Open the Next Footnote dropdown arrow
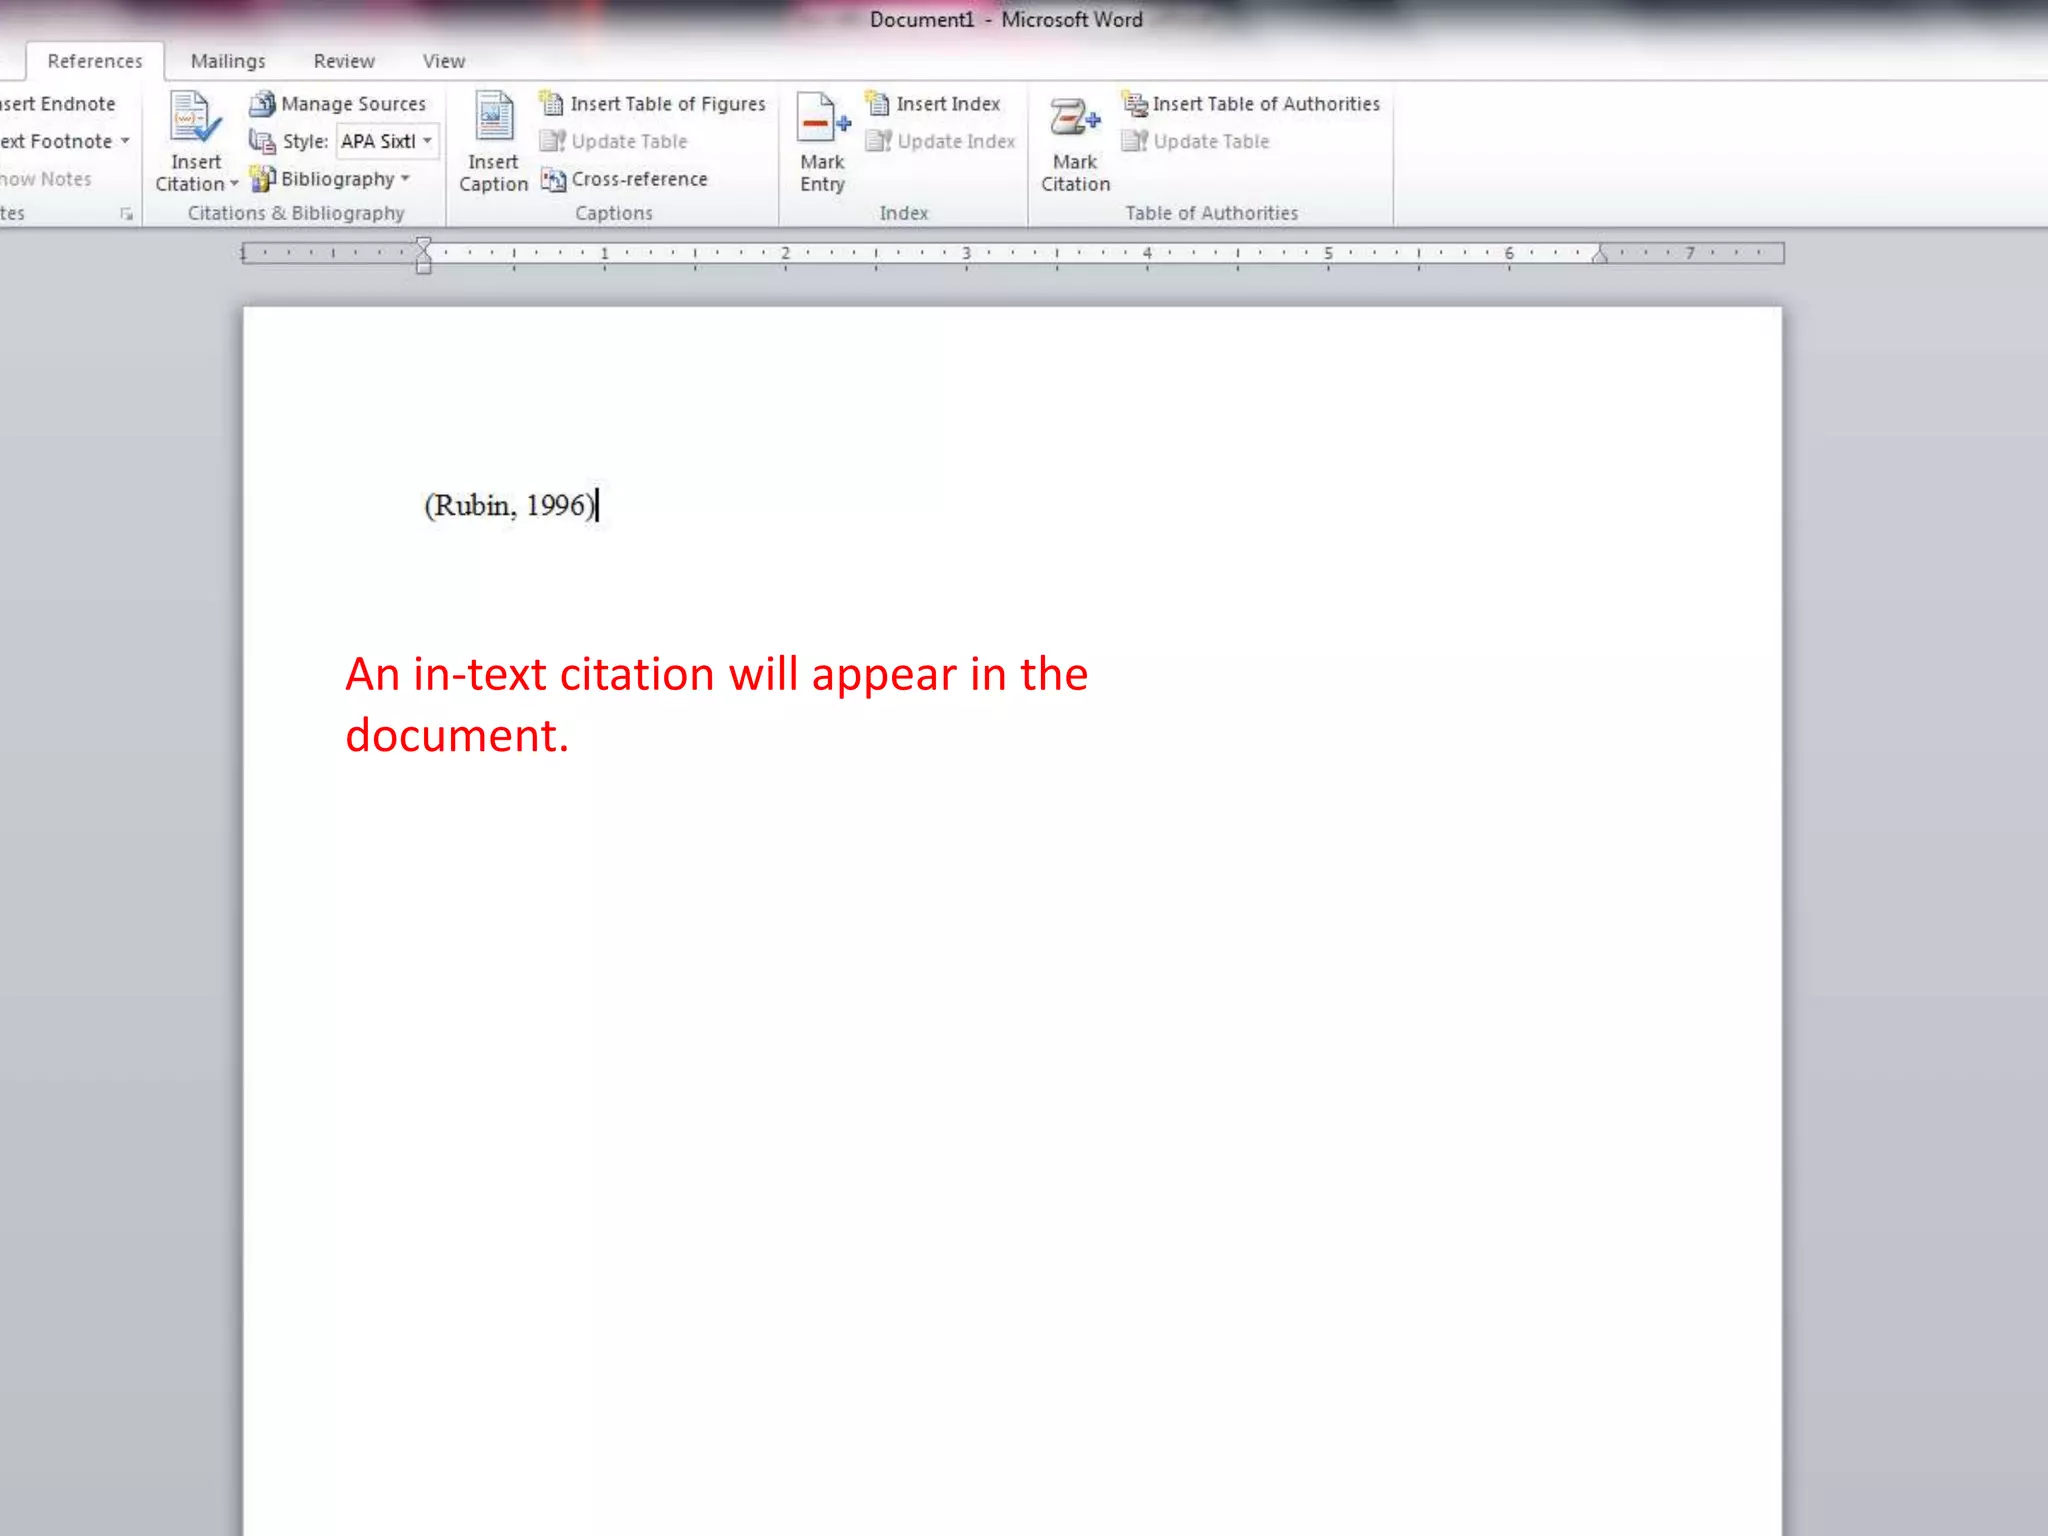 click(125, 141)
